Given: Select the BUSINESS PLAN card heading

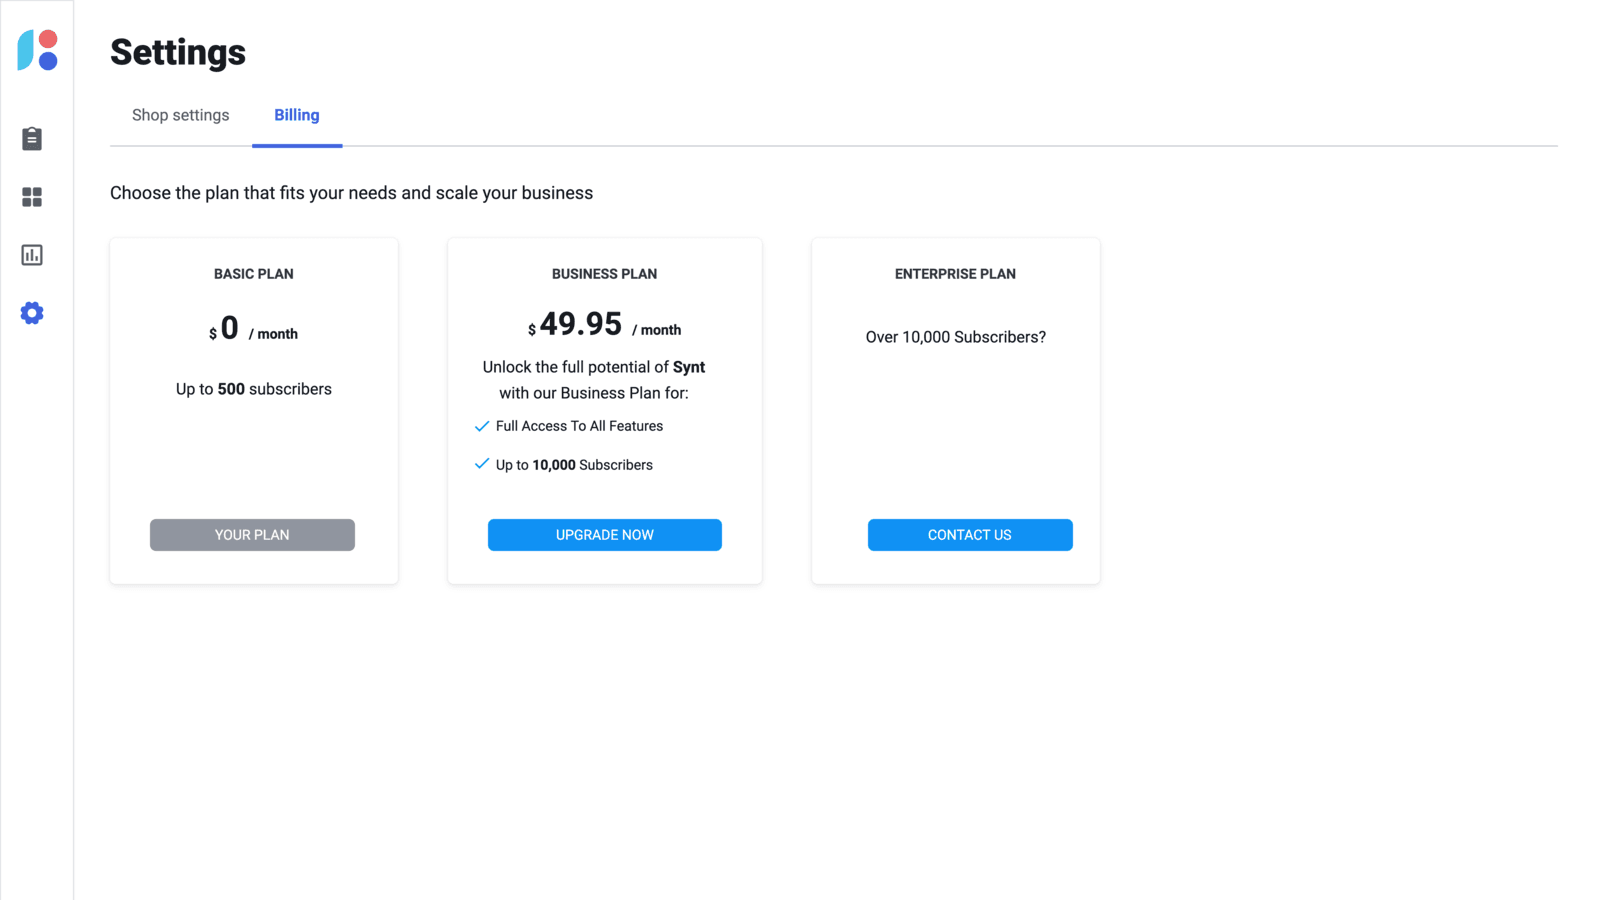Looking at the screenshot, I should (604, 274).
